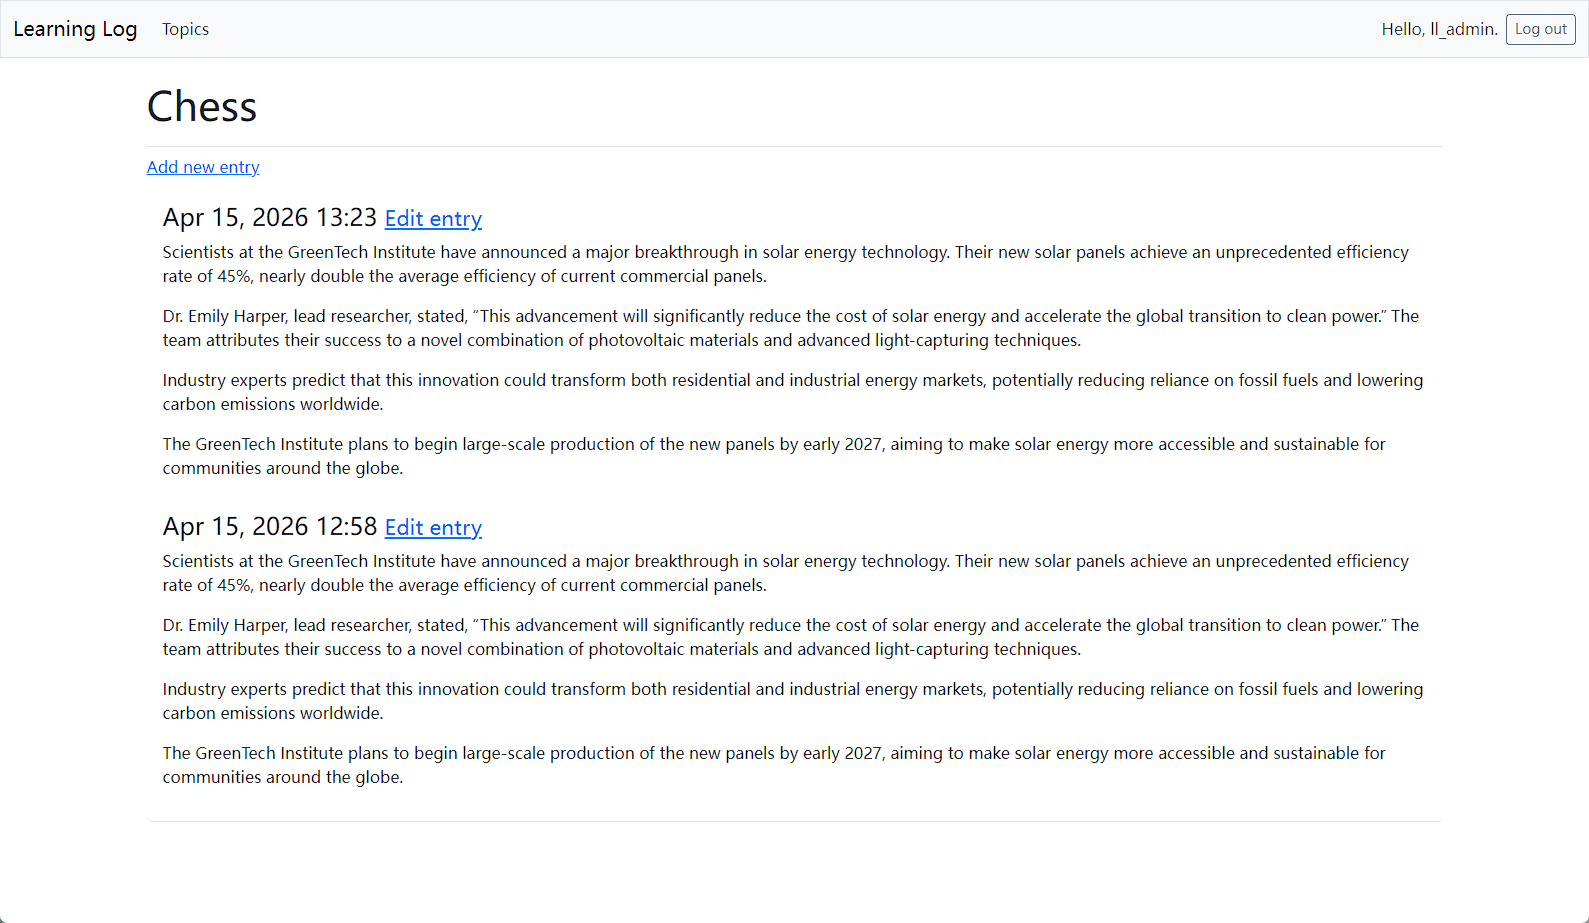Click the Add new entry link
This screenshot has width=1589, height=923.
coord(203,167)
